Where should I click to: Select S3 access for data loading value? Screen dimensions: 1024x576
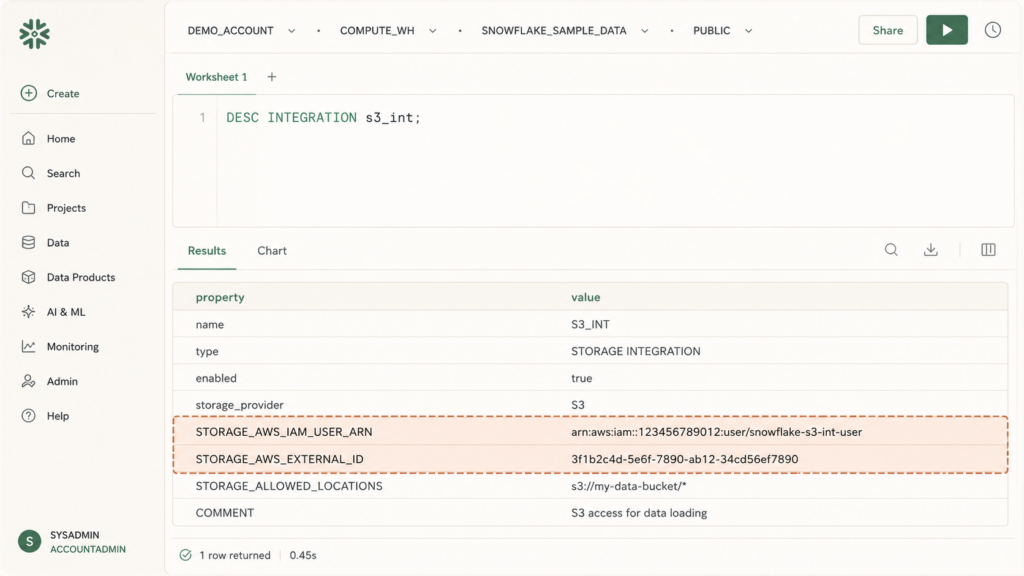click(639, 513)
